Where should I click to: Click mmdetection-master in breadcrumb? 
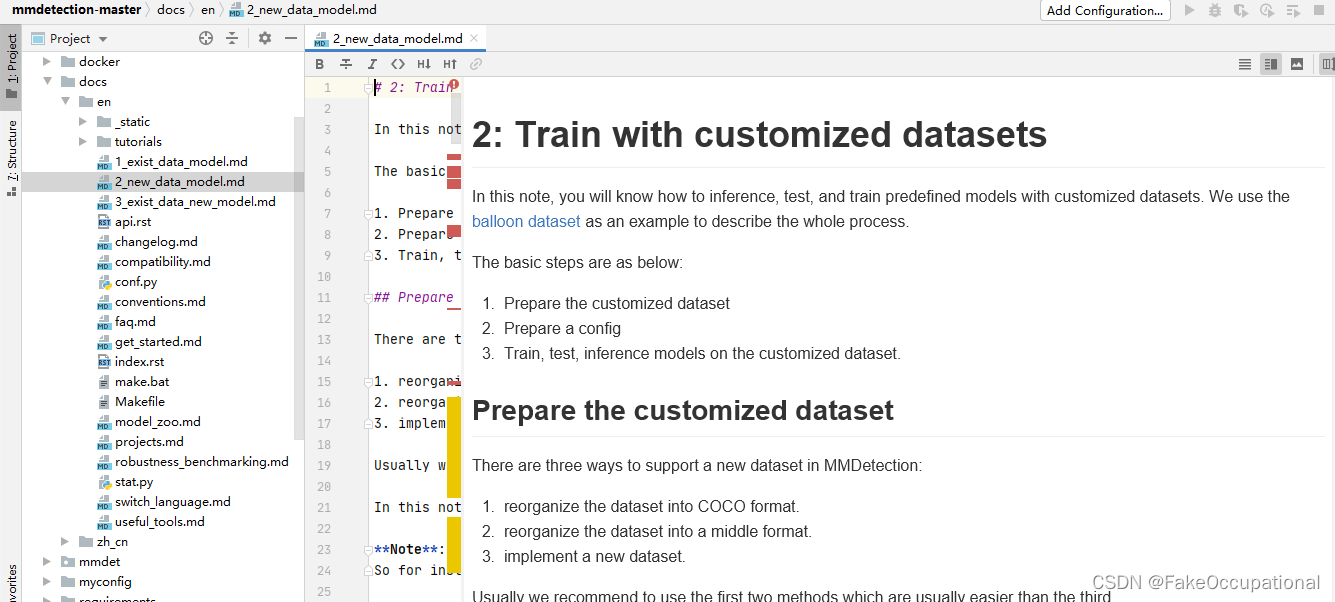pos(78,9)
